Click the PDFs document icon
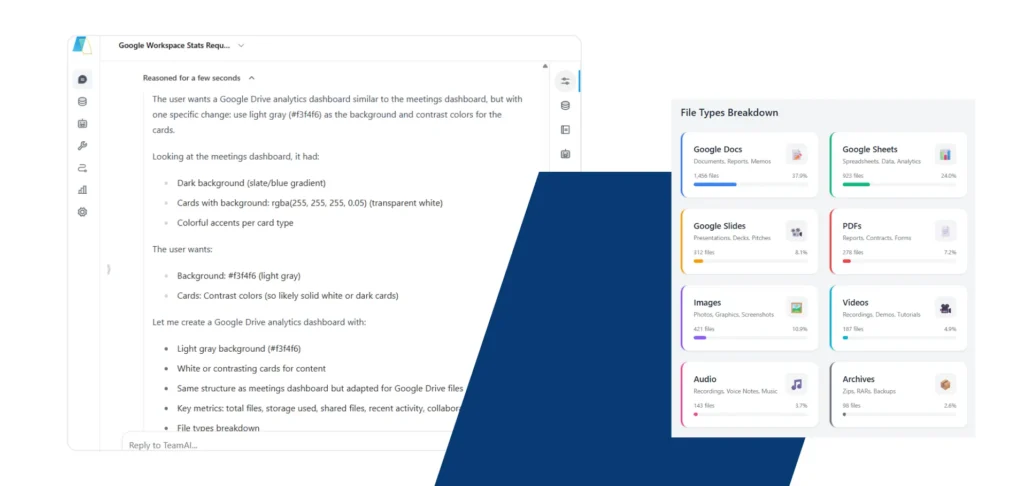This screenshot has width=1024, height=486. [945, 231]
